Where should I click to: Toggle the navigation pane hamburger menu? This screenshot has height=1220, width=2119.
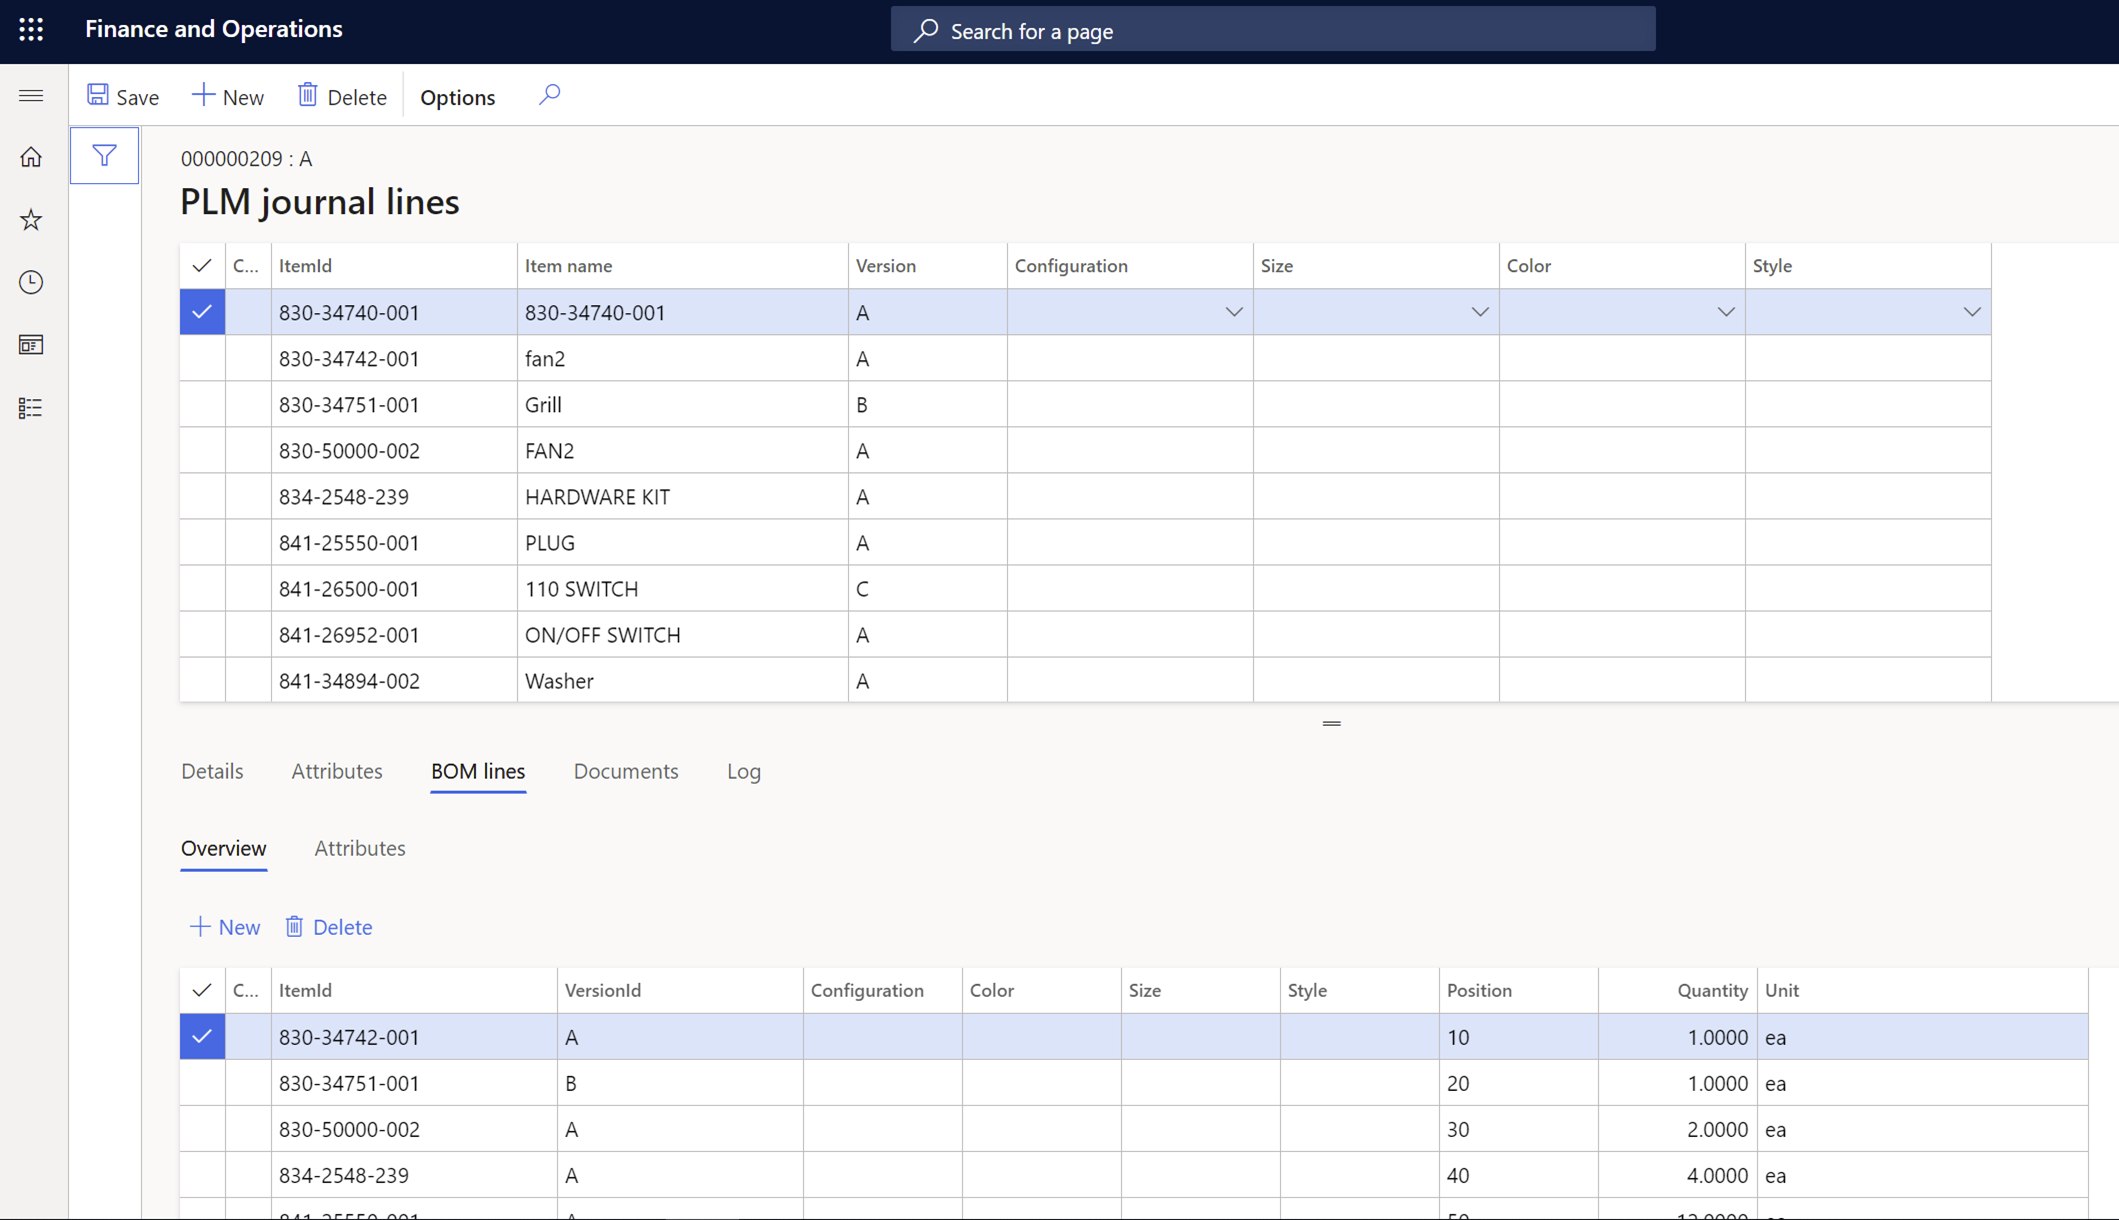coord(31,95)
